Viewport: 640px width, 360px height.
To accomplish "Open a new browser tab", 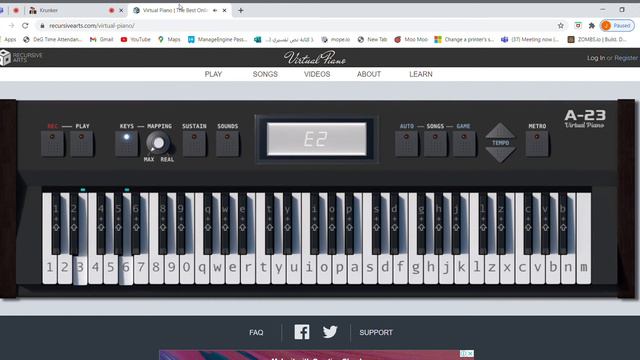I will point(241,11).
